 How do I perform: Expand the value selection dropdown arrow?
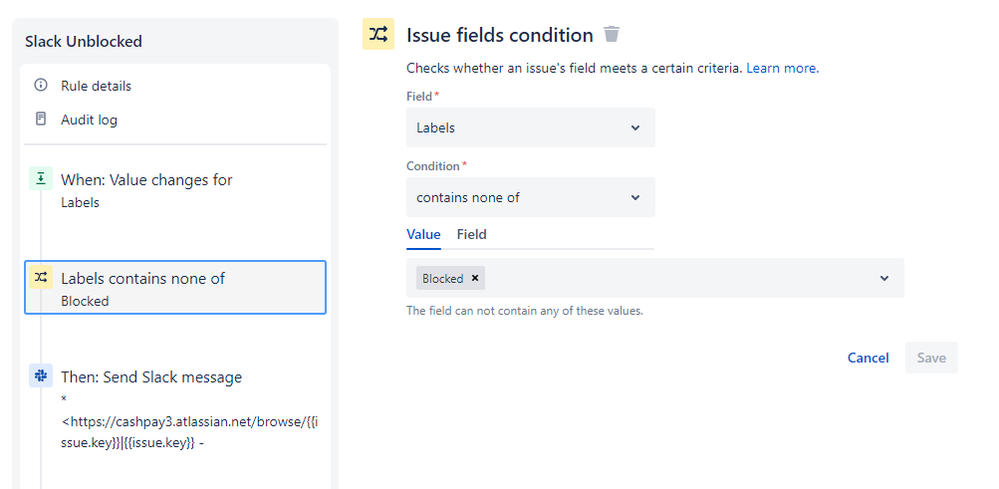[x=884, y=279]
